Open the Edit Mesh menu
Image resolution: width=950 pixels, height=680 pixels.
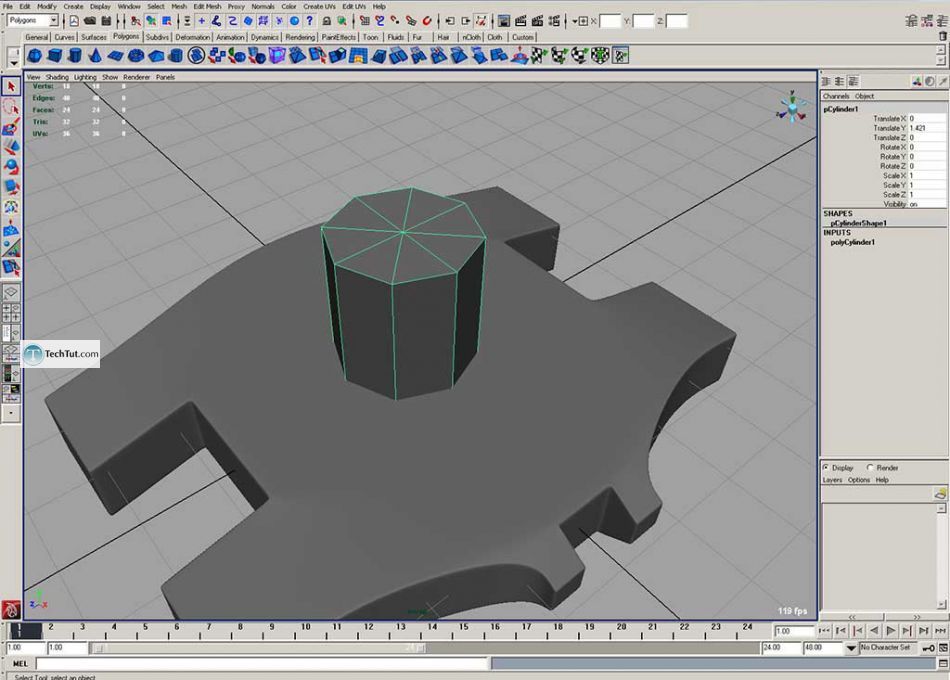point(207,6)
